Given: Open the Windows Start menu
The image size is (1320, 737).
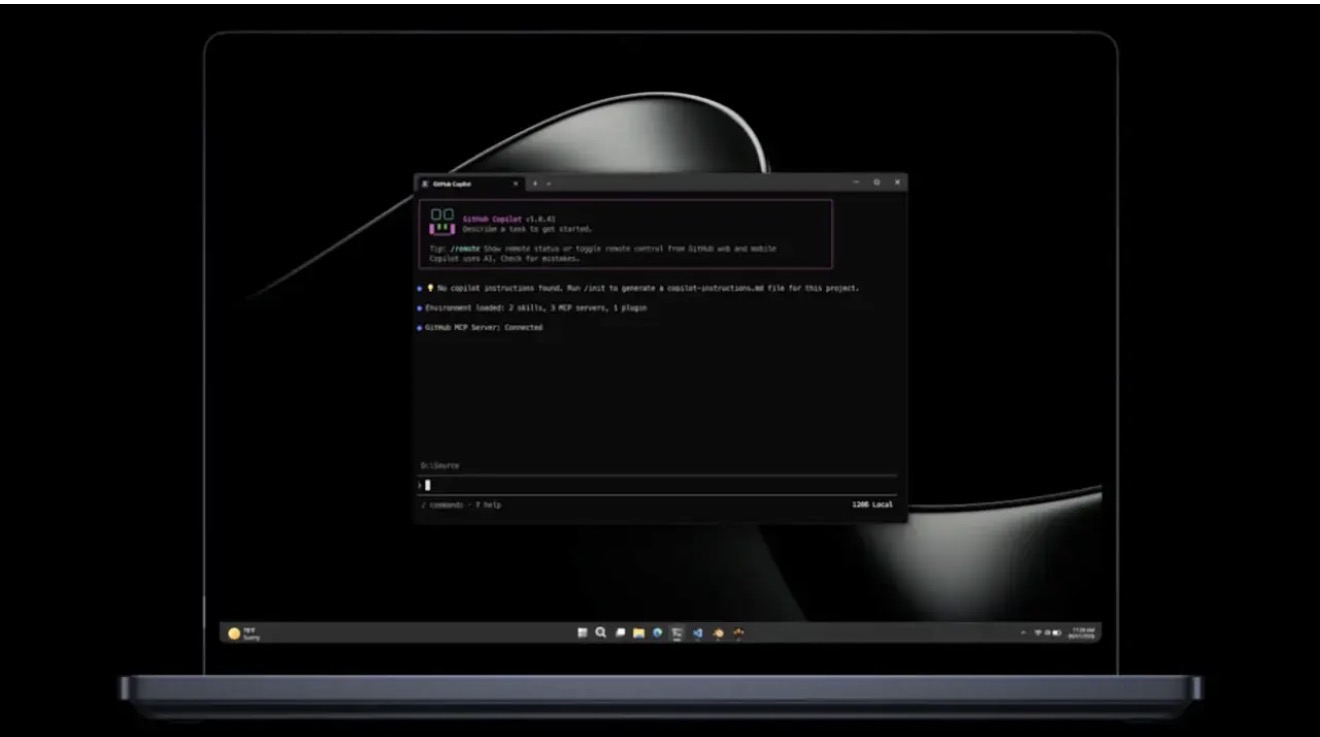Looking at the screenshot, I should click(x=582, y=632).
